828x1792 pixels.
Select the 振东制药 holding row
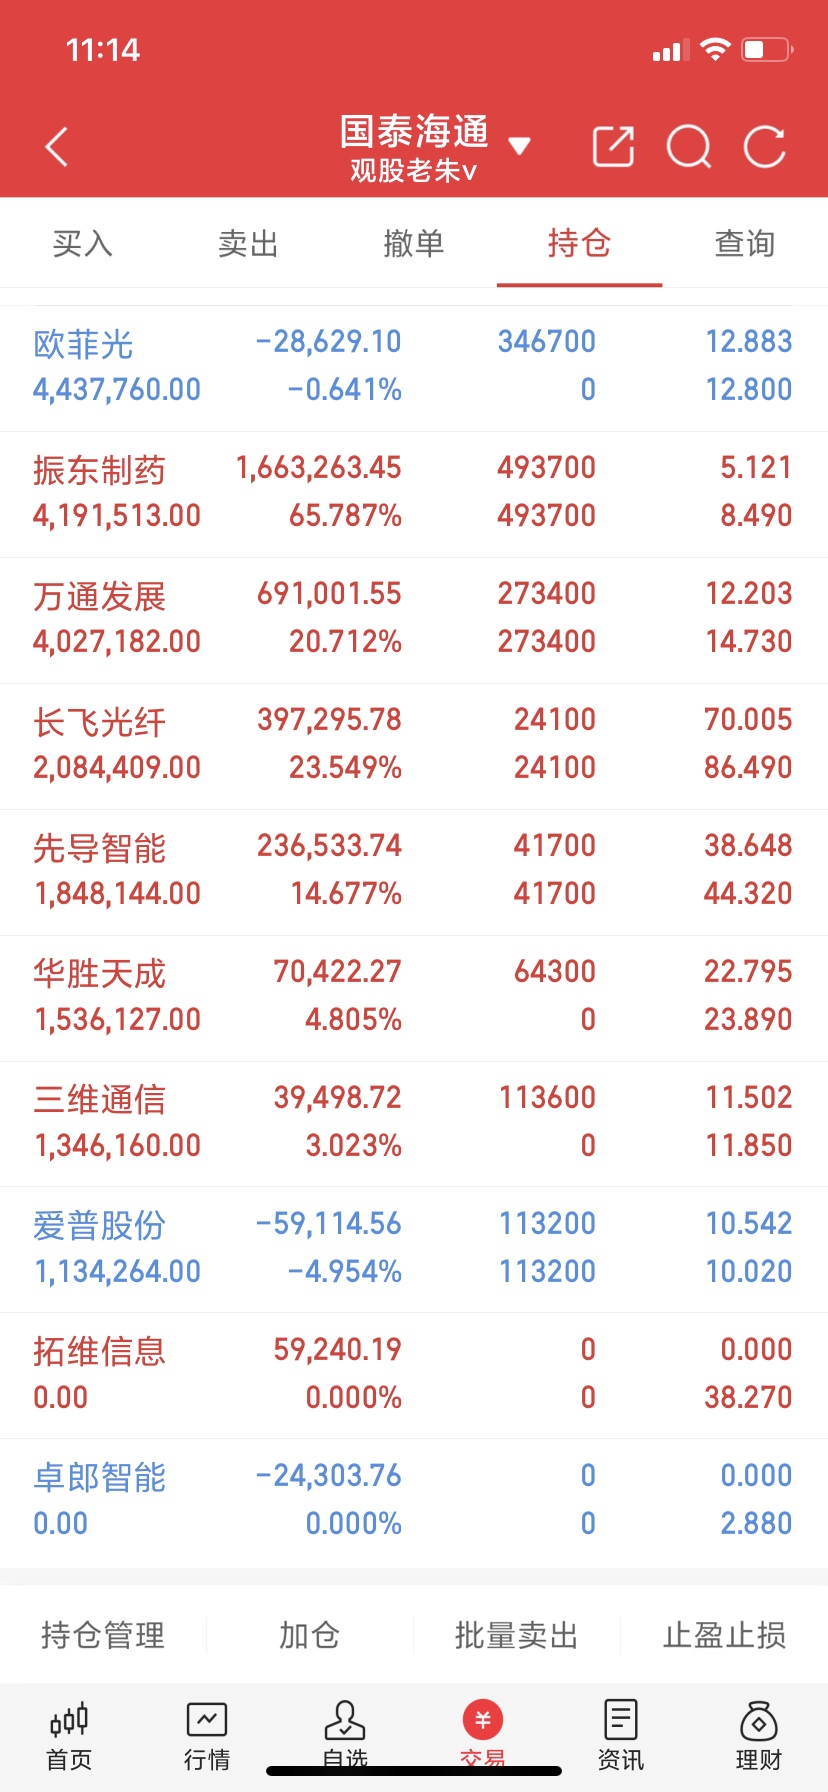pos(414,494)
